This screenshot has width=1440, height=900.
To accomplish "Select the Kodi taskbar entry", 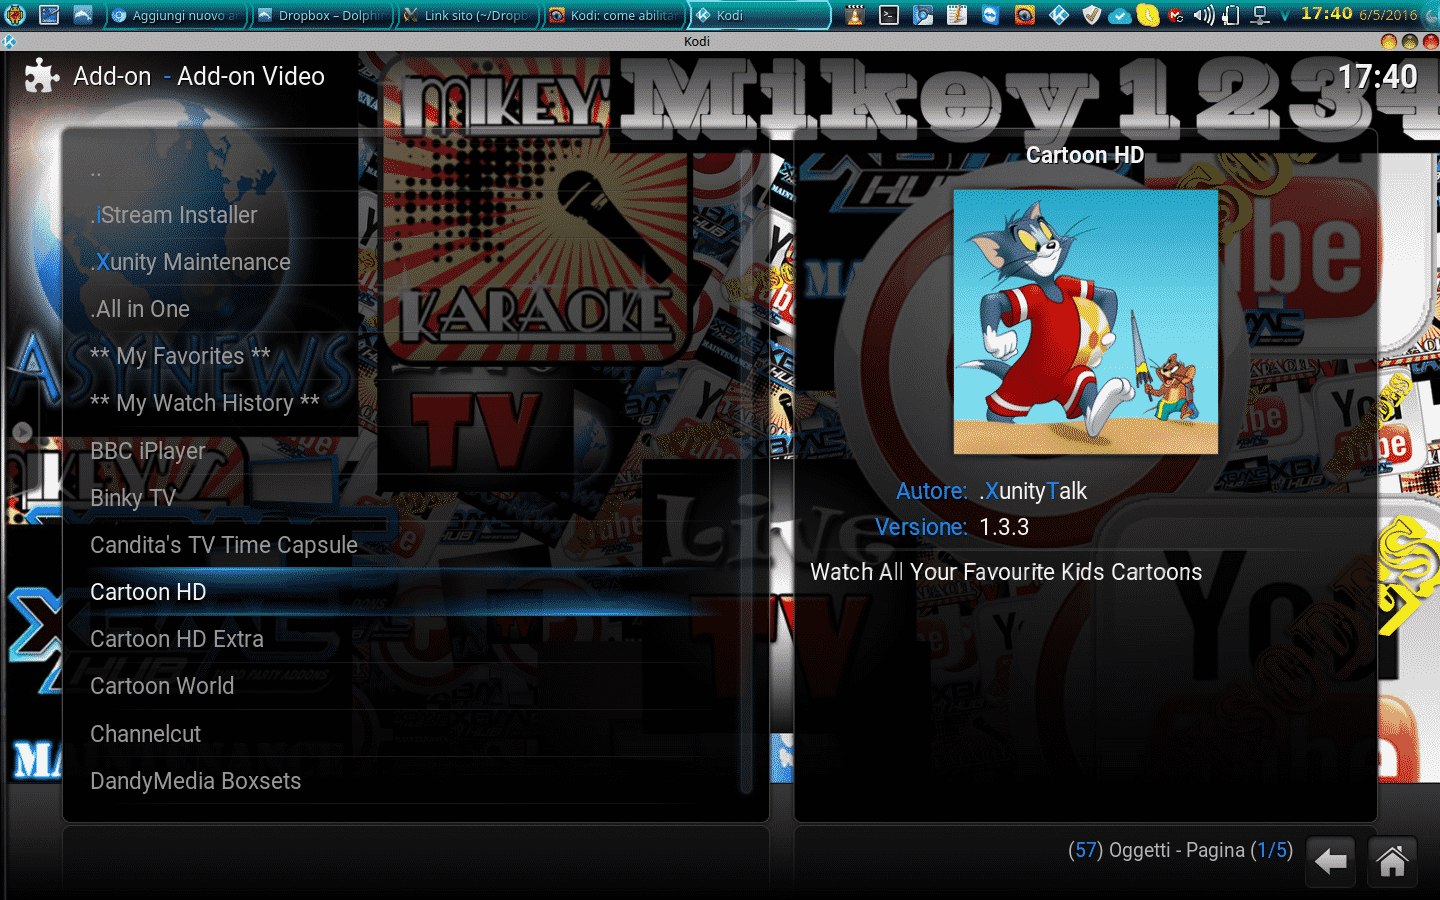I will click(760, 15).
